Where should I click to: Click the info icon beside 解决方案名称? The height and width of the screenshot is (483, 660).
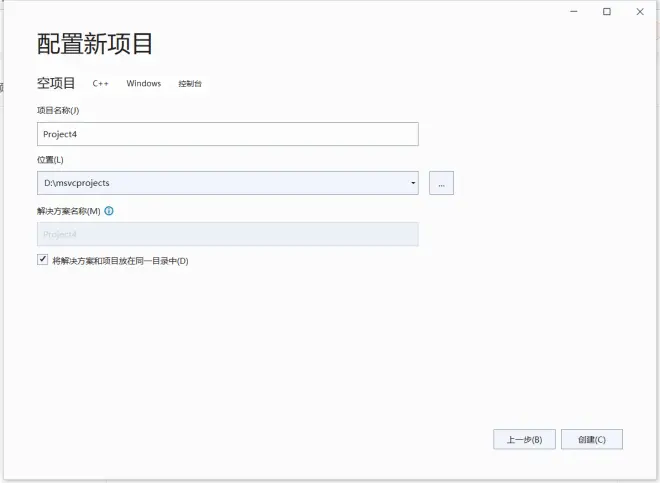[x=109, y=211]
